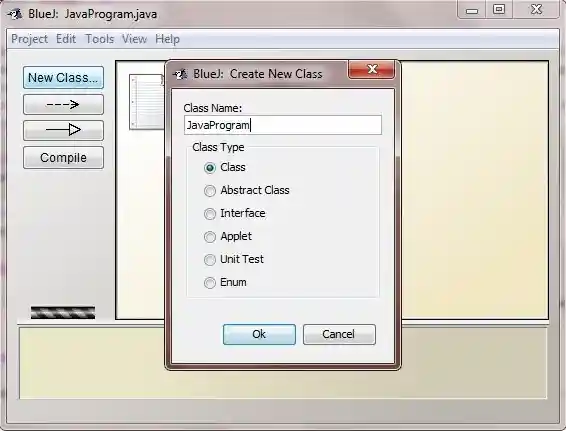Image resolution: width=566 pixels, height=431 pixels.
Task: Select the Abstract Class radio button
Action: (210, 191)
